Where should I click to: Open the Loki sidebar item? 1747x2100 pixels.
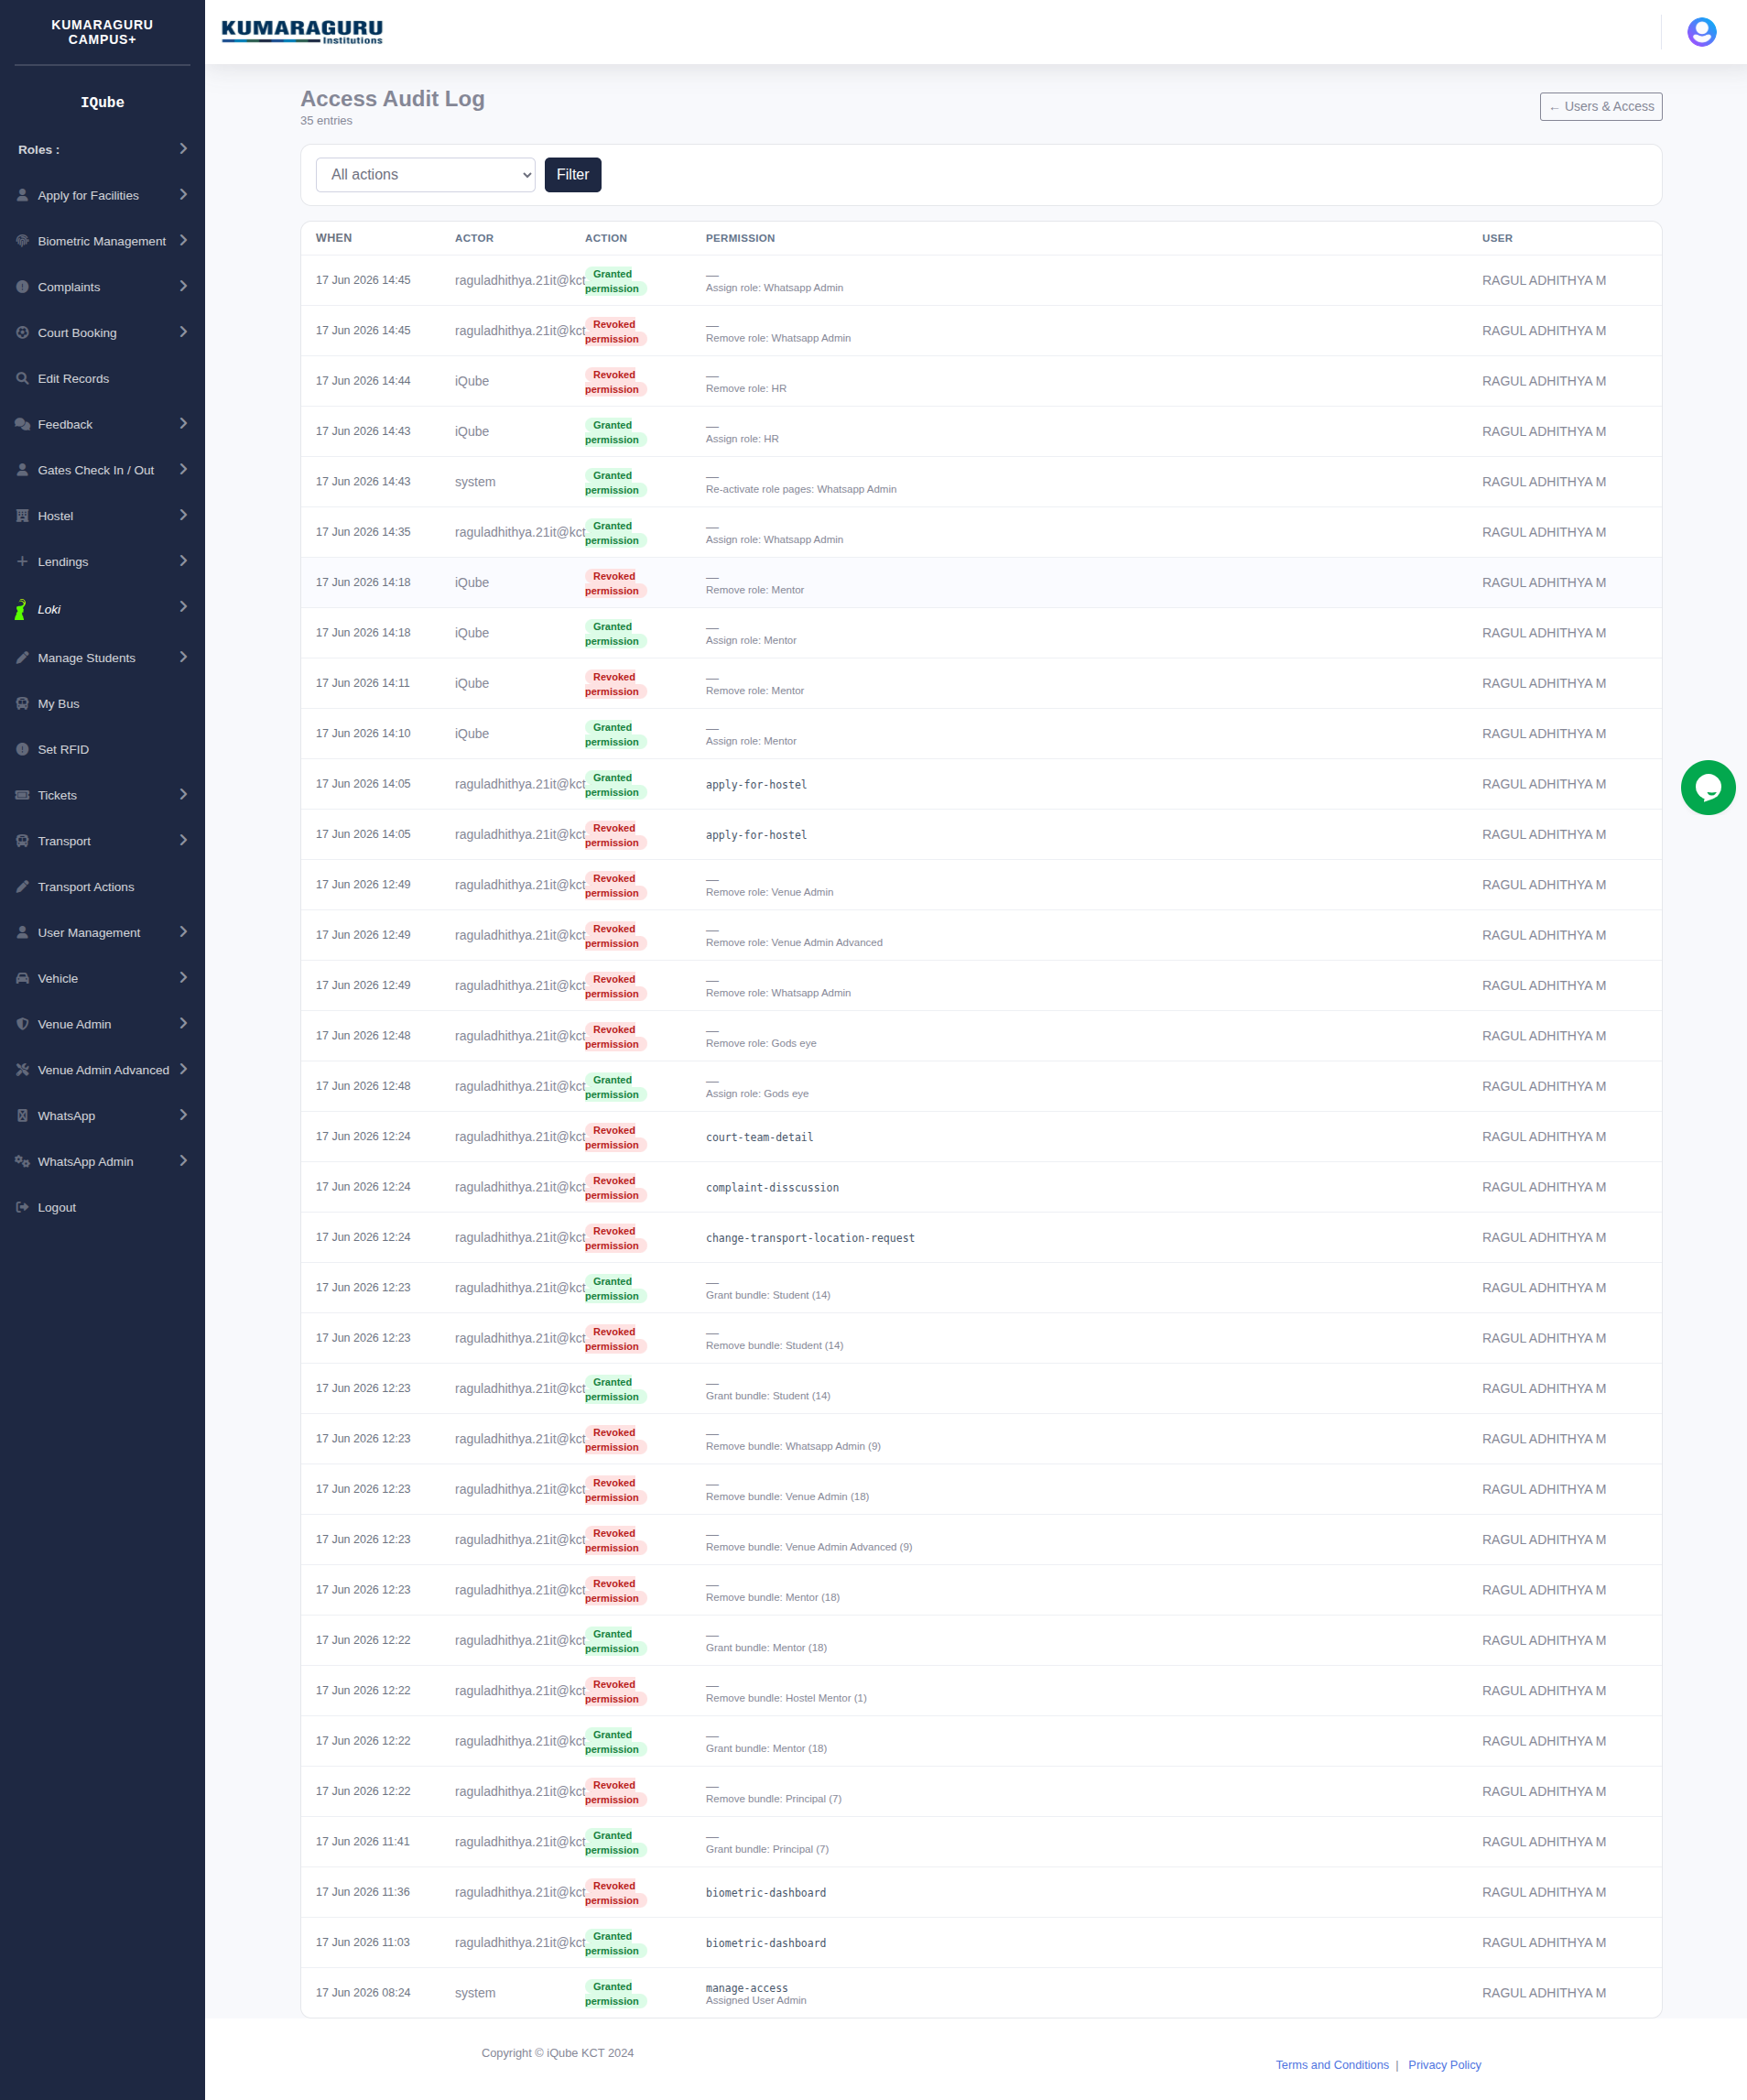pyautogui.click(x=102, y=609)
